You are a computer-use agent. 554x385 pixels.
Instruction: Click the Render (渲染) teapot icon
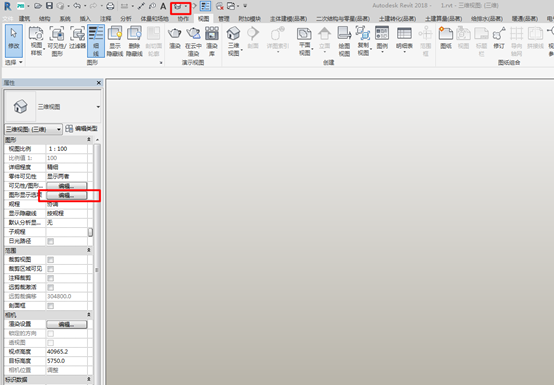coord(175,37)
